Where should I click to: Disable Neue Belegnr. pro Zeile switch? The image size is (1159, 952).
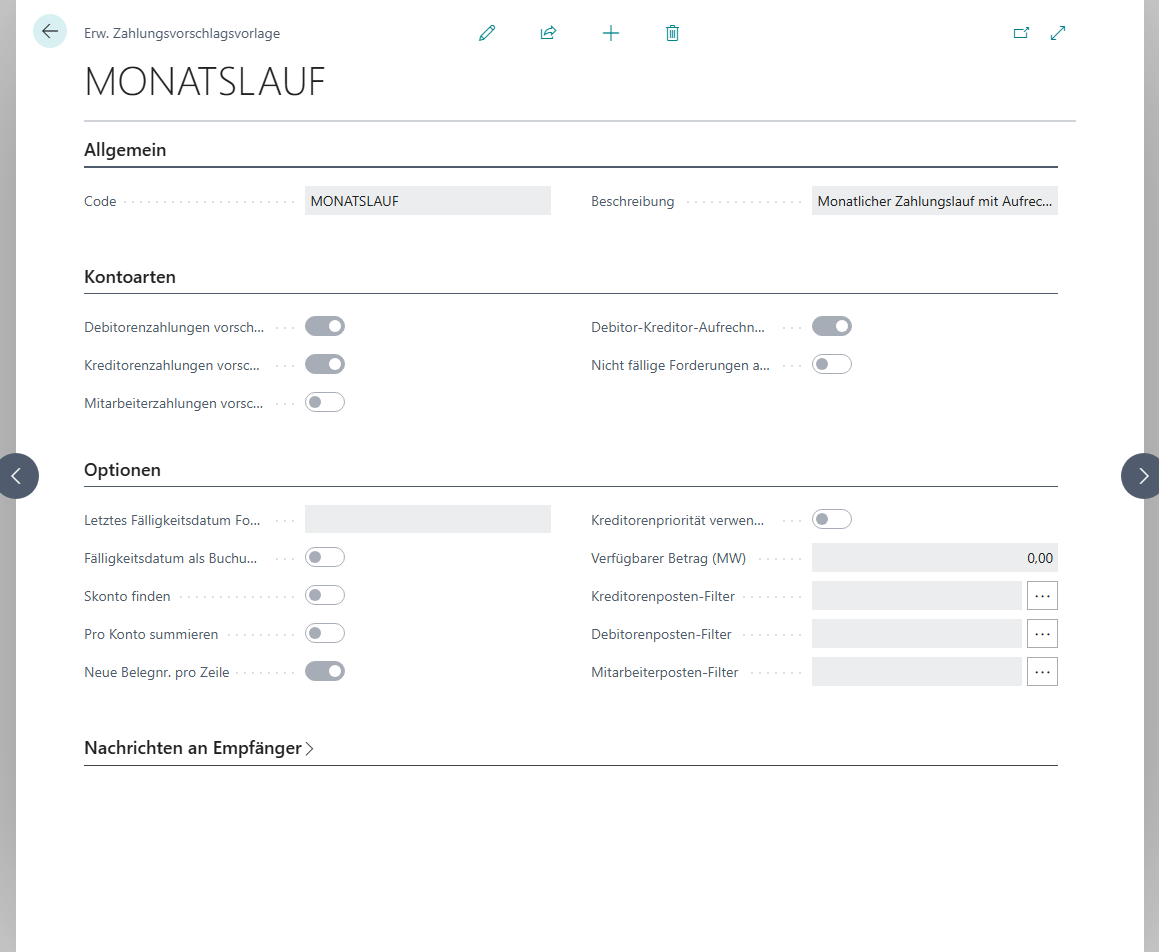coord(324,671)
